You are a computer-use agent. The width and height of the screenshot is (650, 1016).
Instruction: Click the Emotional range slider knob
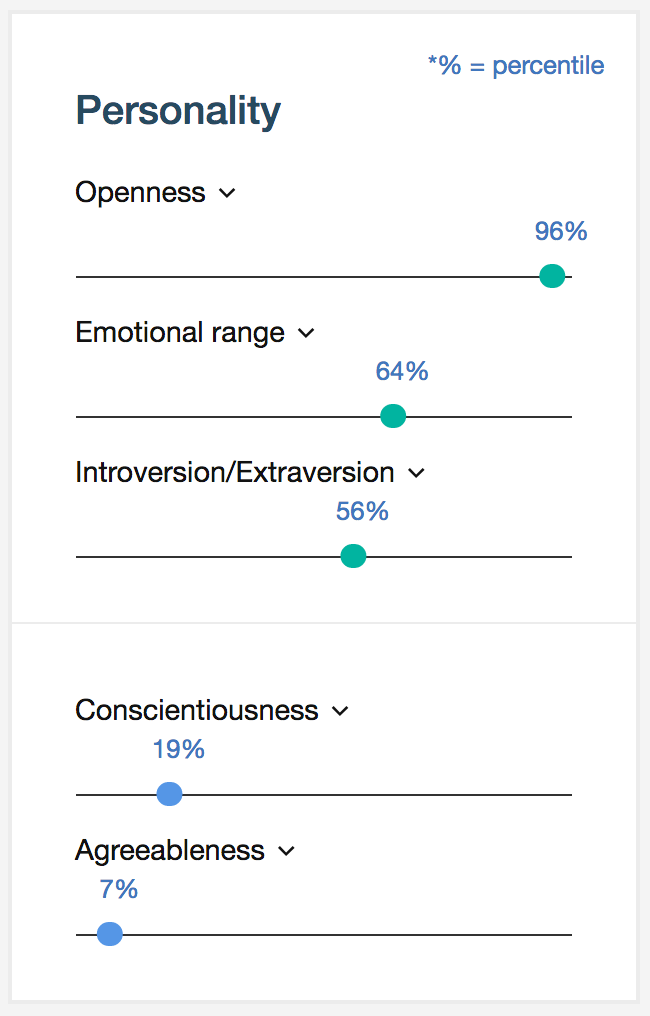coord(393,416)
